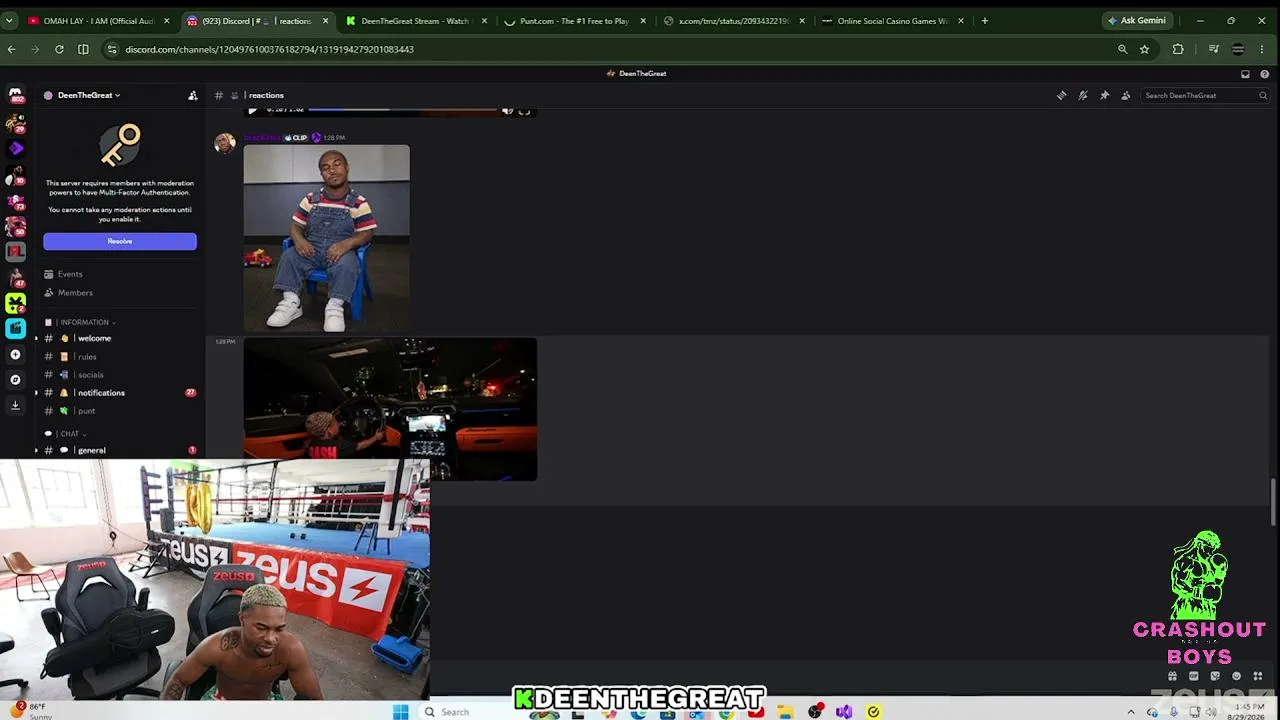Open Discord direct messages home icon
Image resolution: width=1280 pixels, height=720 pixels.
coord(15,96)
